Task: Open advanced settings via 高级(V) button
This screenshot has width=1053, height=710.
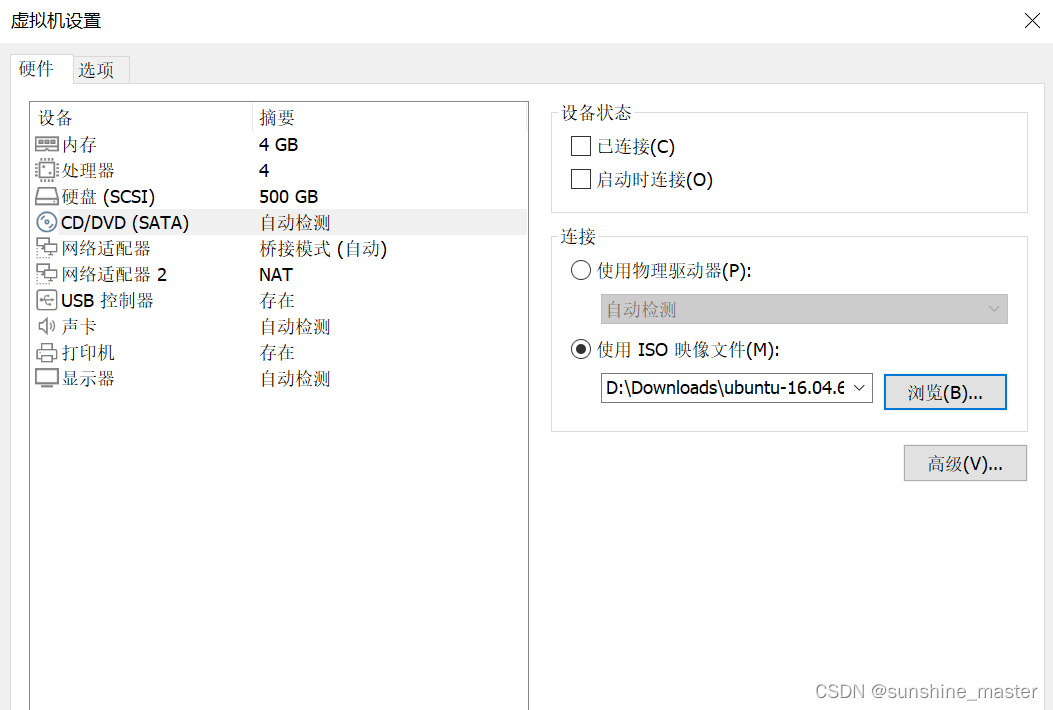Action: [964, 462]
